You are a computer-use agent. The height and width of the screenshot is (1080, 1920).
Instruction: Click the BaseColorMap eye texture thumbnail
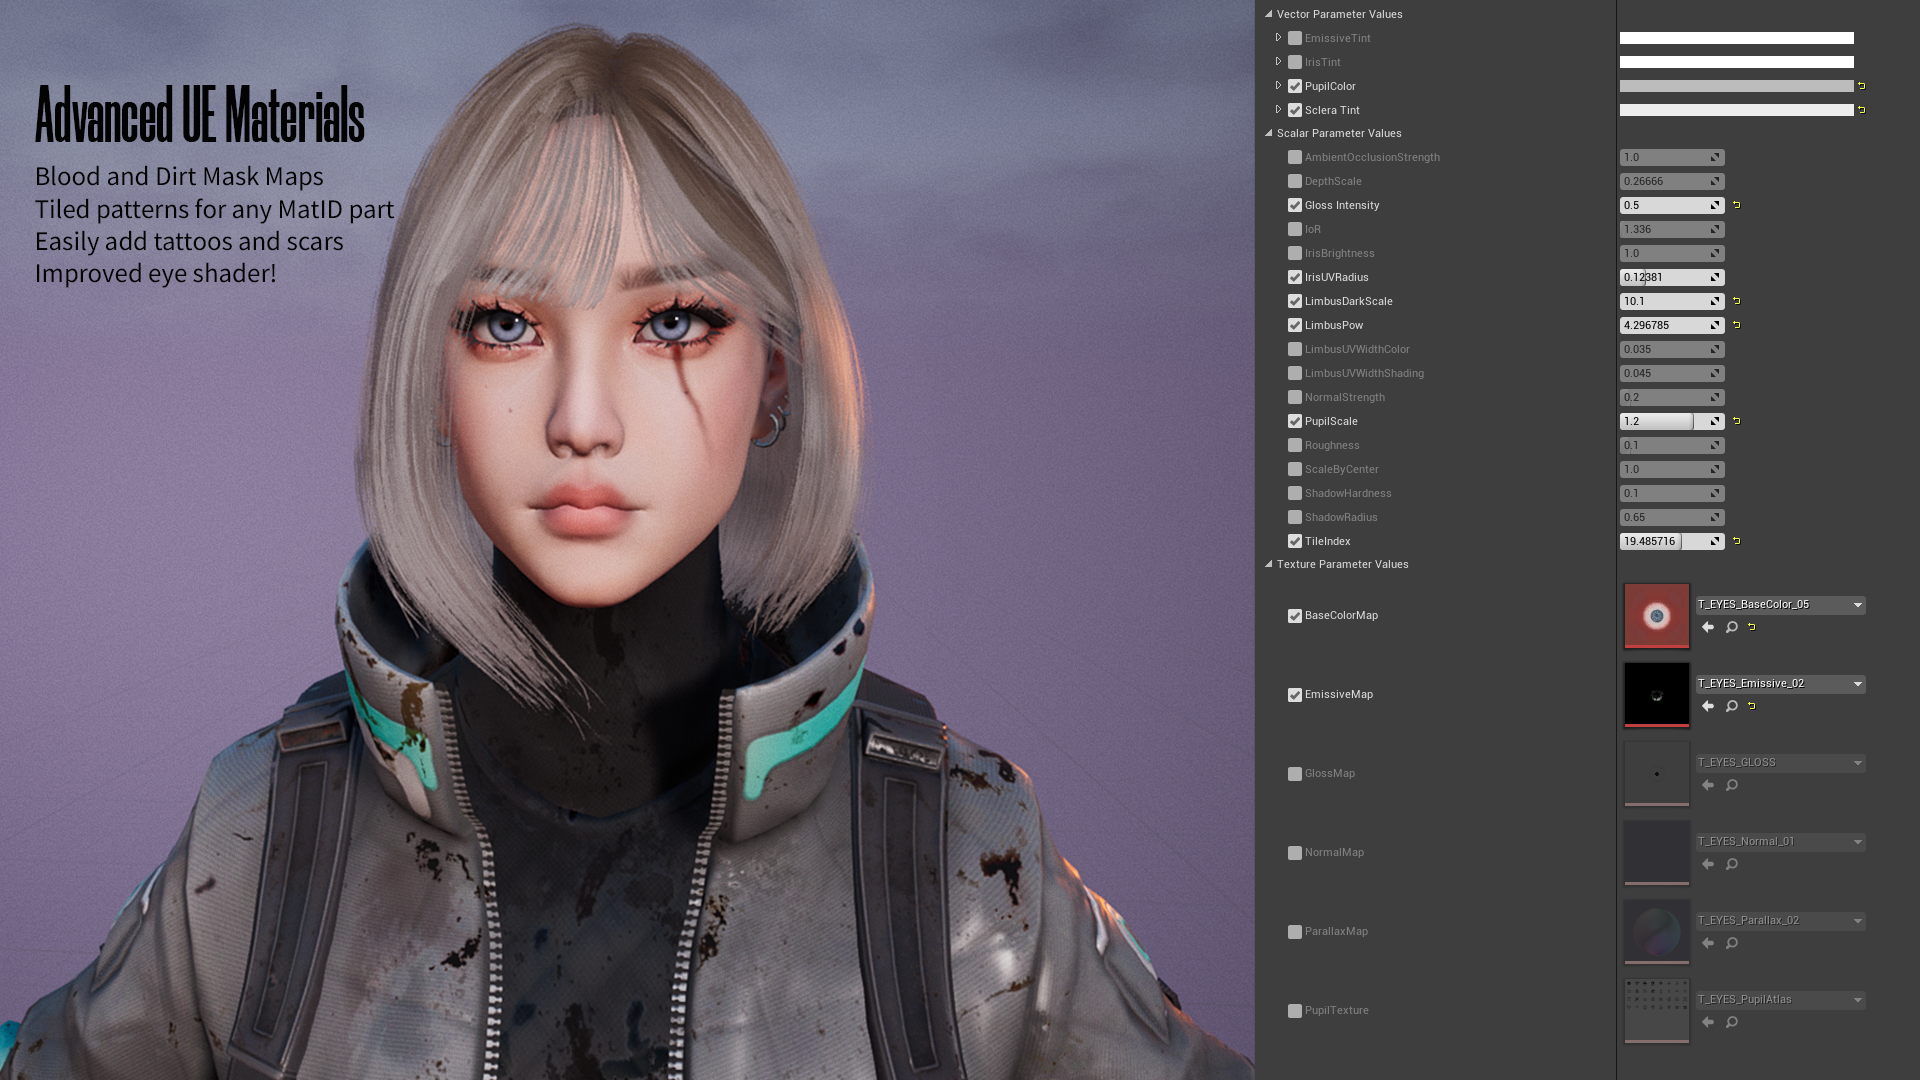pos(1657,616)
